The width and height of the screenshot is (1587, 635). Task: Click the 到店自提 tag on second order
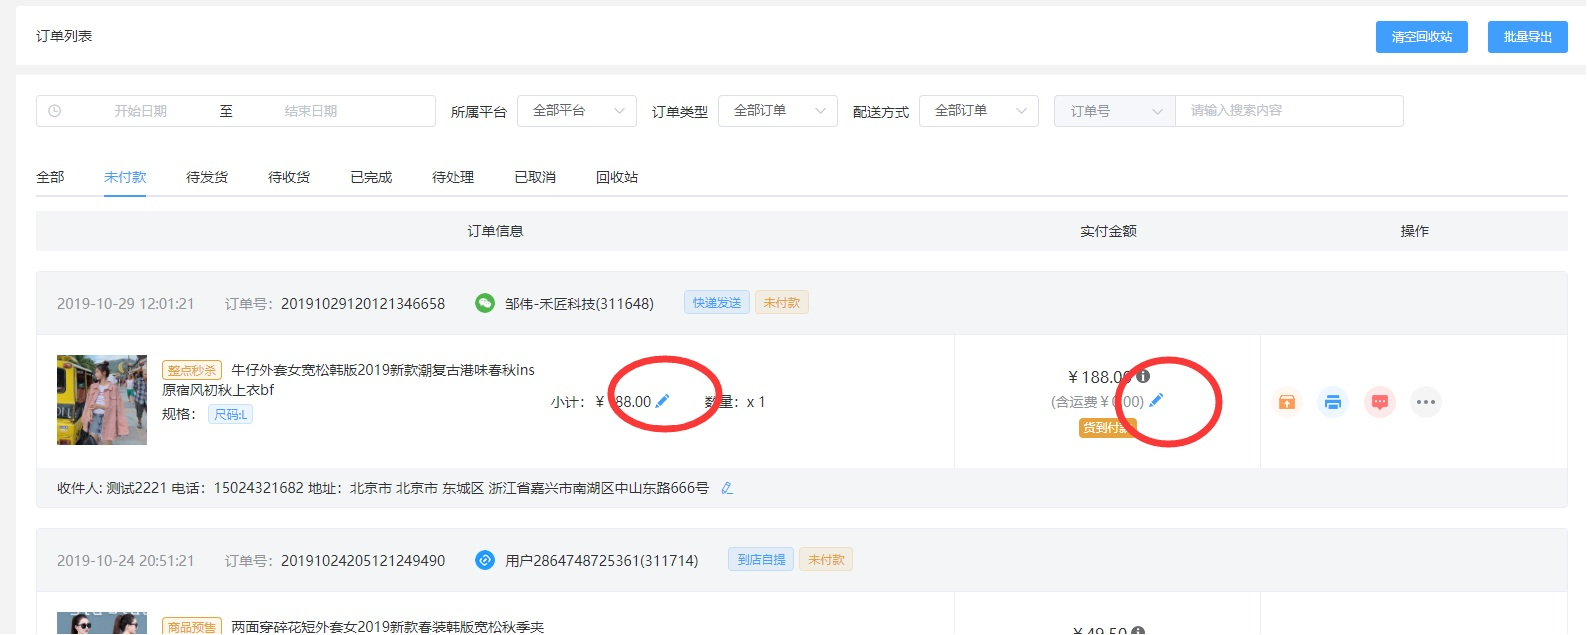point(761,560)
